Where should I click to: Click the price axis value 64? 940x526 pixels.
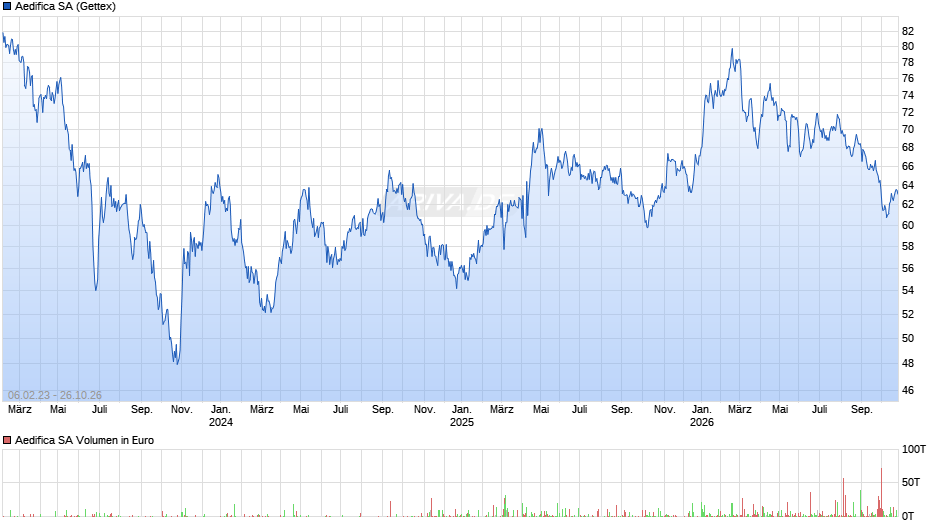pos(908,185)
